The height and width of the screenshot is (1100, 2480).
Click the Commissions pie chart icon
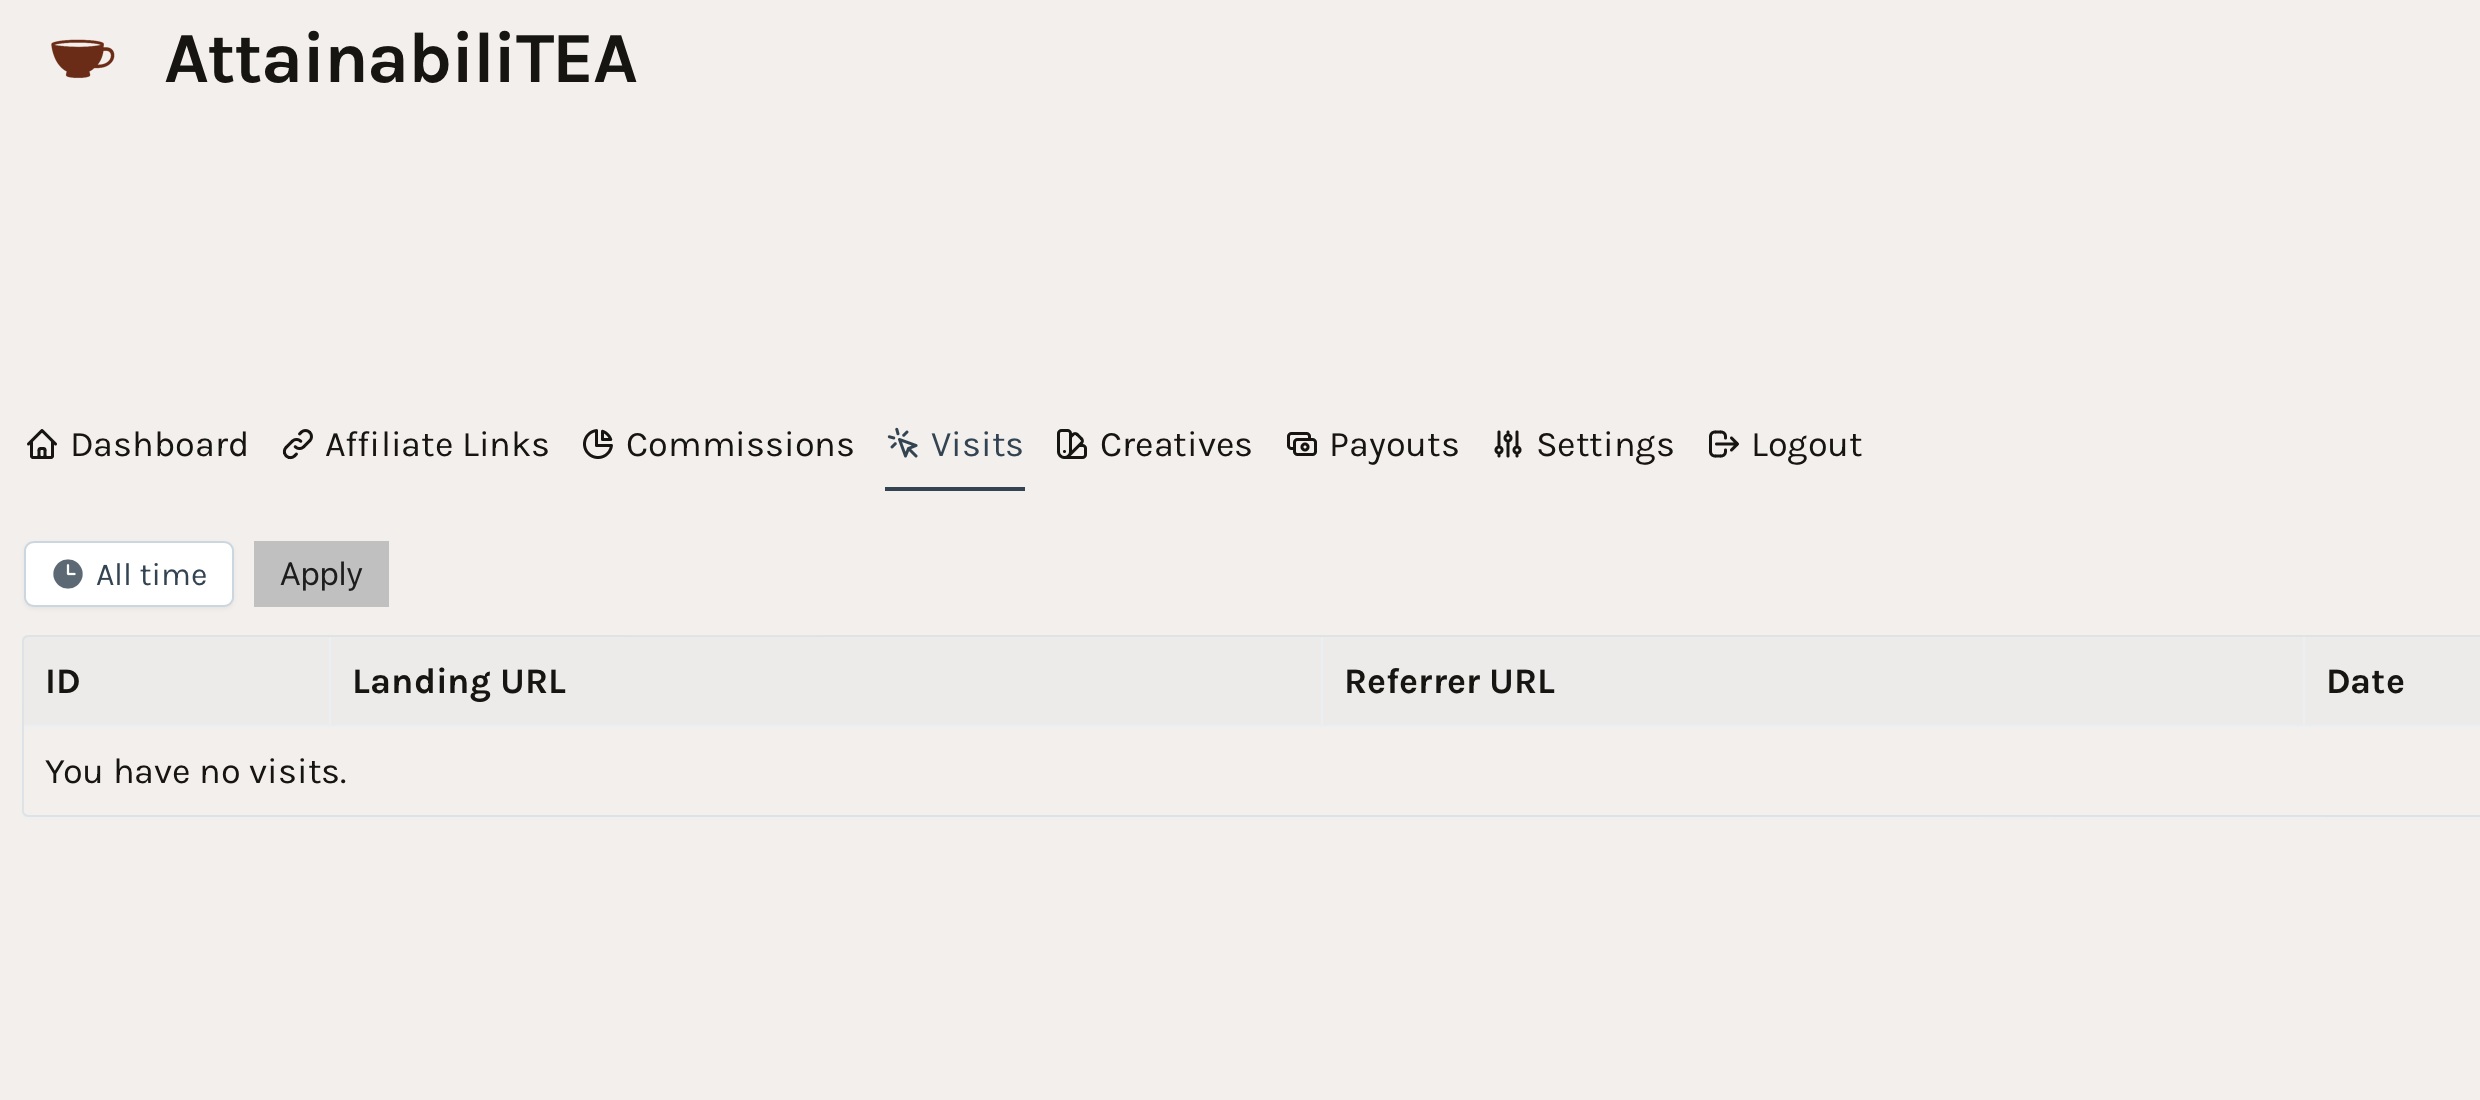pyautogui.click(x=598, y=445)
